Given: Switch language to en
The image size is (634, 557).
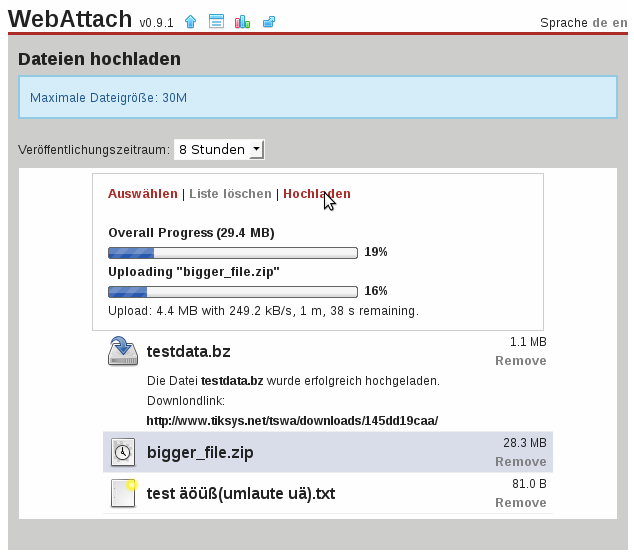Looking at the screenshot, I should [x=619, y=23].
